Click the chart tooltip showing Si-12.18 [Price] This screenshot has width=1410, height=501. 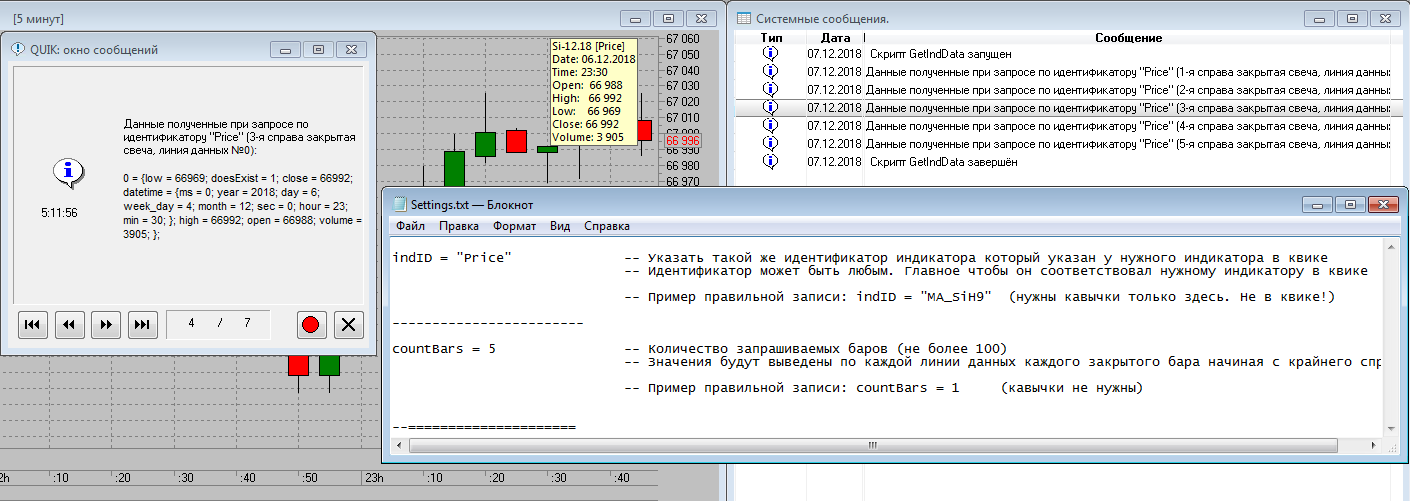[x=594, y=91]
